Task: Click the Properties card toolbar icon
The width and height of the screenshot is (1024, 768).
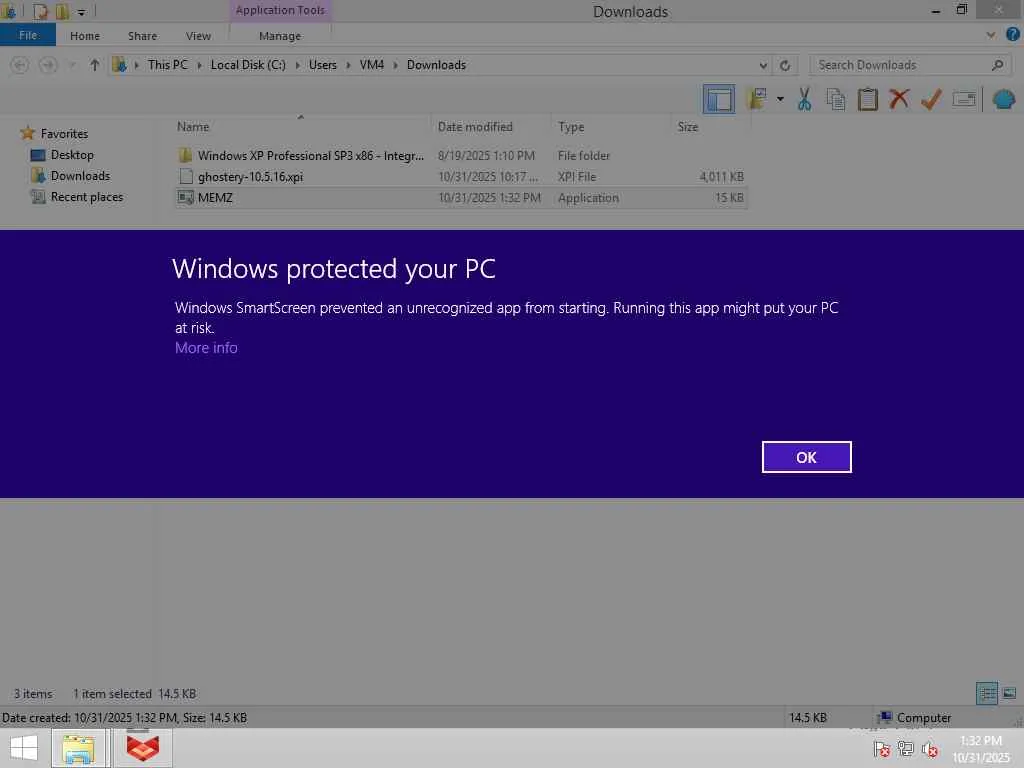Action: 964,99
